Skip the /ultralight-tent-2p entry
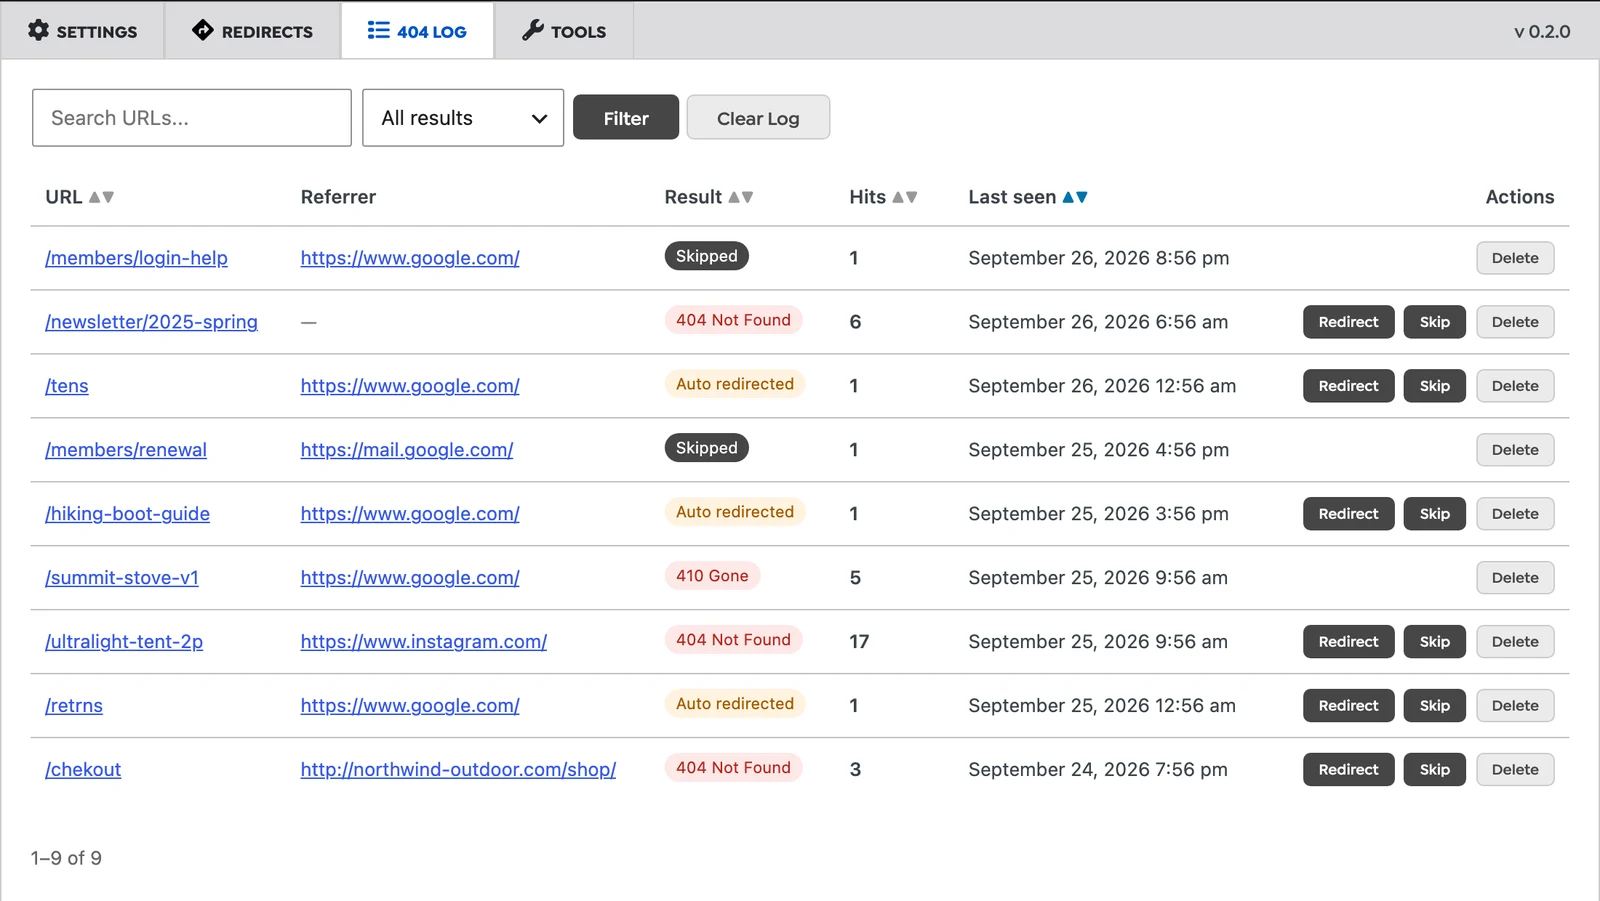Image resolution: width=1600 pixels, height=901 pixels. coord(1434,642)
